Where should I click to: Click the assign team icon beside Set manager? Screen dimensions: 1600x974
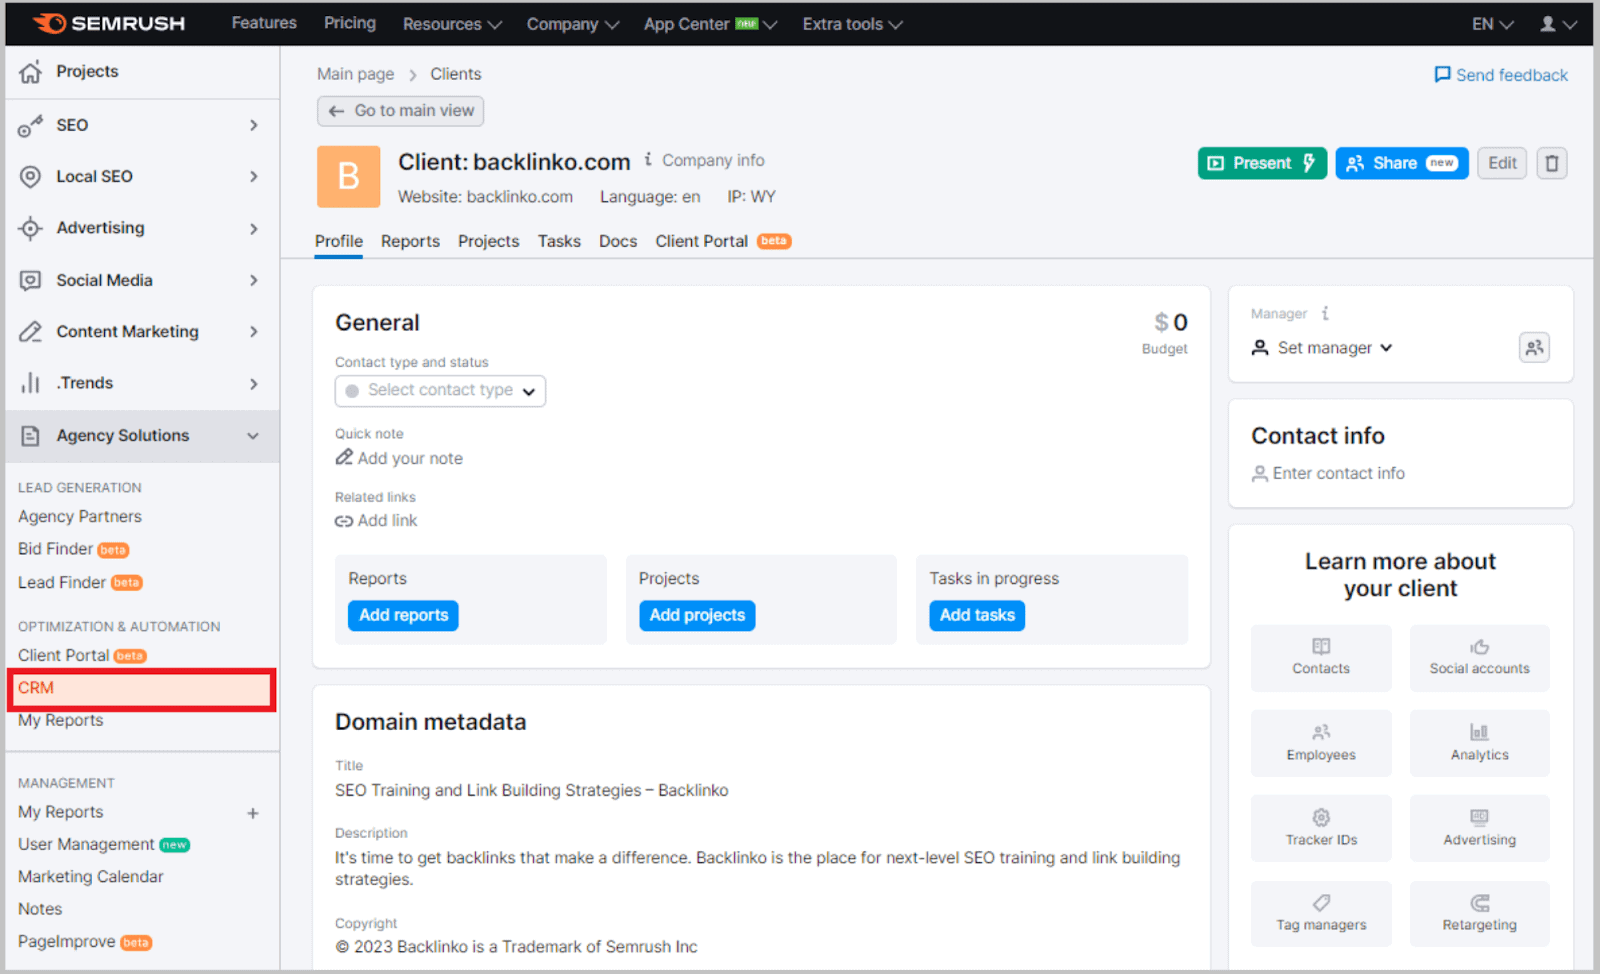(1534, 347)
